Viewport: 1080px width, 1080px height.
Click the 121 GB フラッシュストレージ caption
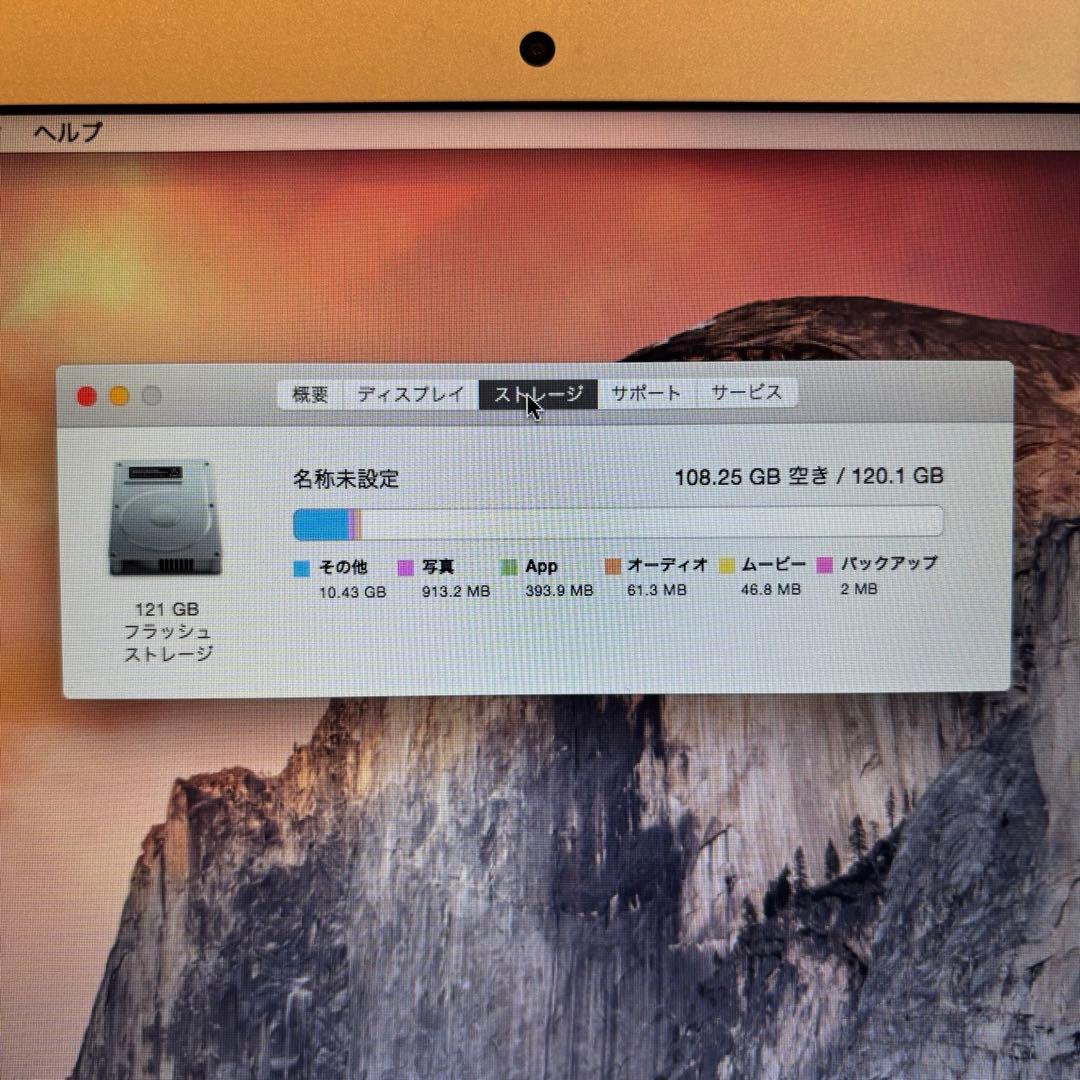[x=166, y=631]
